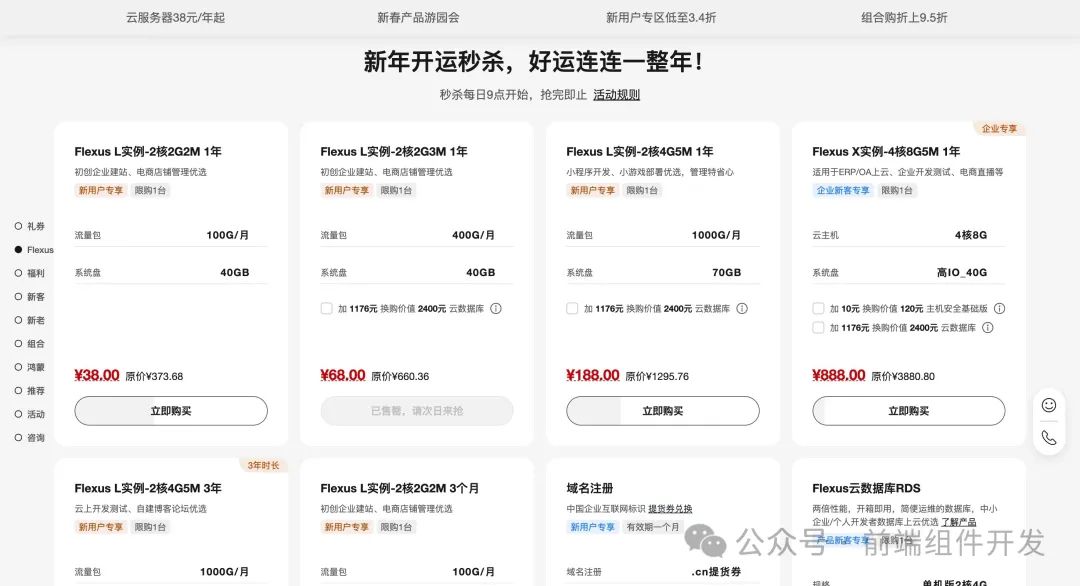The height and width of the screenshot is (586, 1080).
Task: Open info icon on 2核2G3M database add-on
Action: click(496, 308)
